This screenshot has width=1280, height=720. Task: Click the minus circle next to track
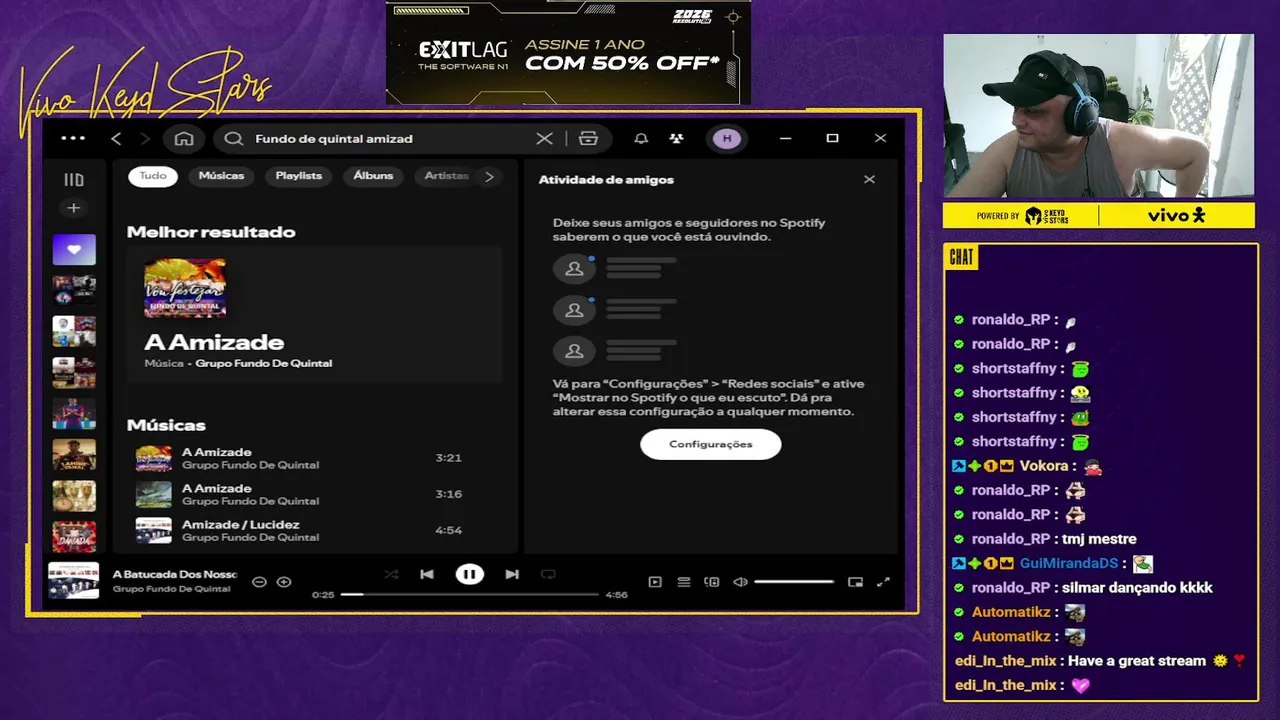(x=259, y=582)
